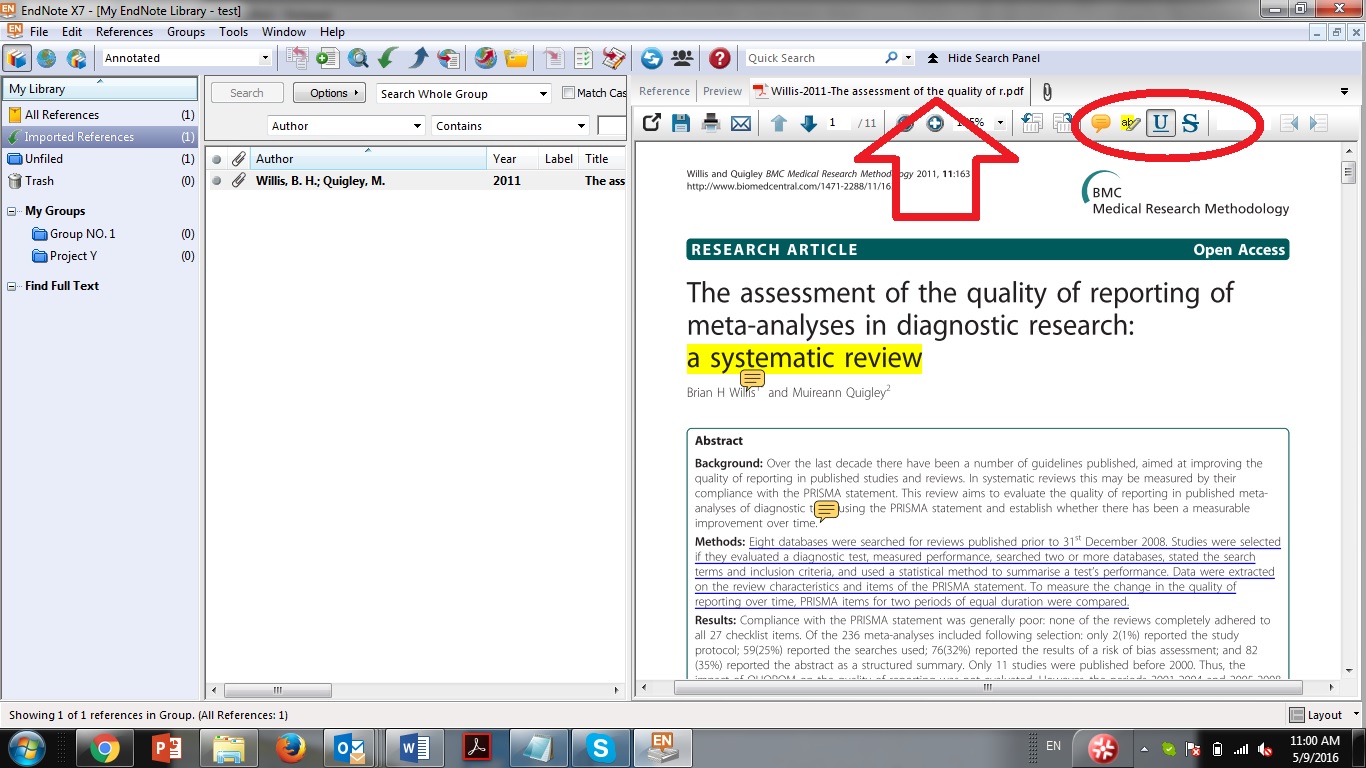Click the Email PDF attachment icon
1366x768 pixels.
[x=741, y=122]
